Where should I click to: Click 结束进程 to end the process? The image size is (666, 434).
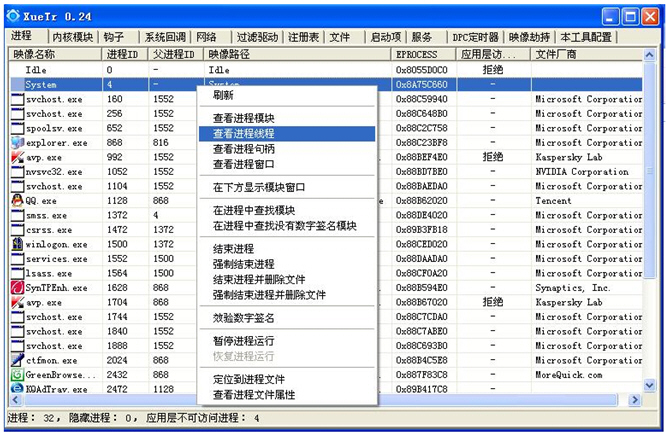233,249
